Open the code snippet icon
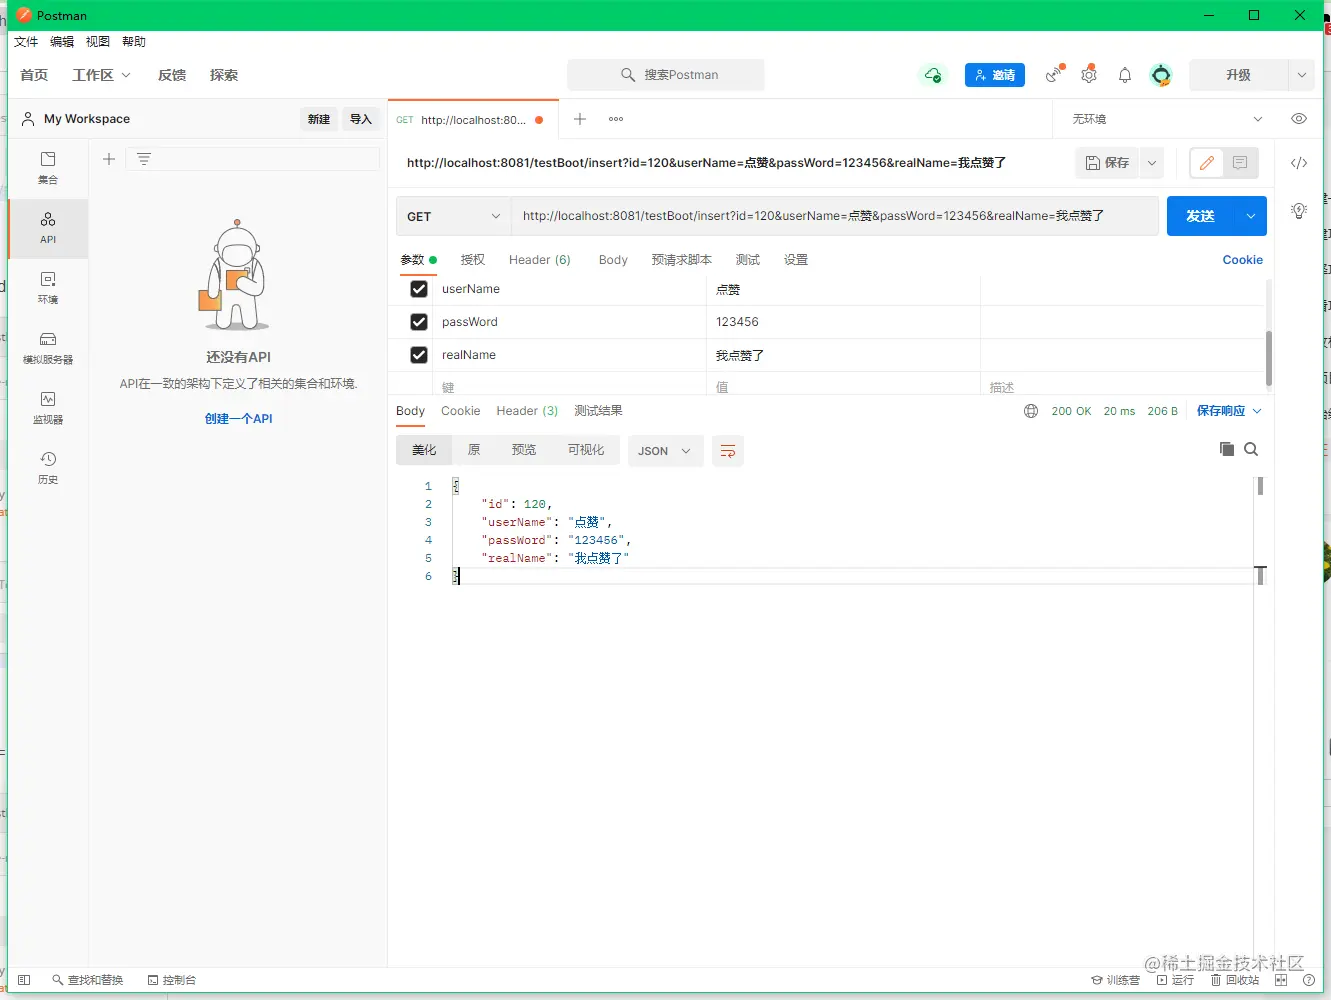1331x1000 pixels. coord(1299,163)
